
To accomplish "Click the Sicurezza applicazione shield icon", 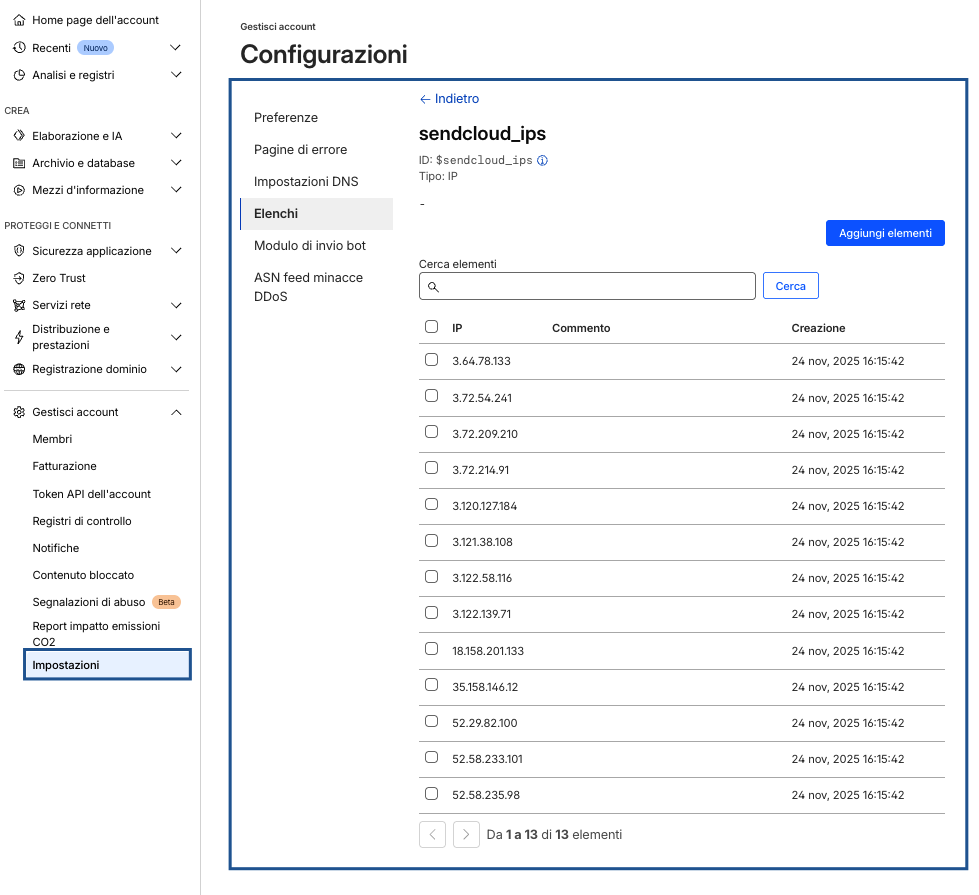I will click(19, 250).
